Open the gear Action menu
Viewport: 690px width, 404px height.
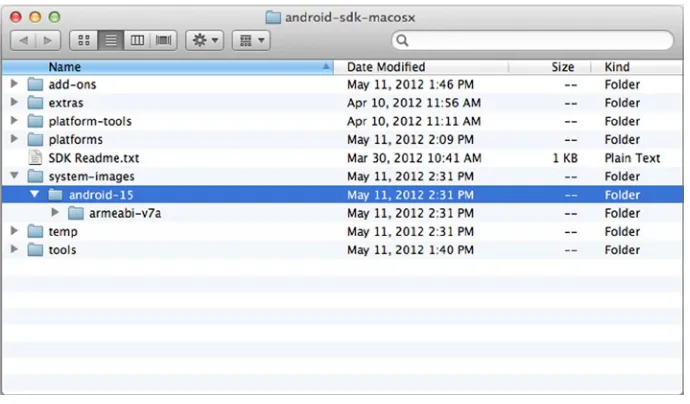coord(205,40)
